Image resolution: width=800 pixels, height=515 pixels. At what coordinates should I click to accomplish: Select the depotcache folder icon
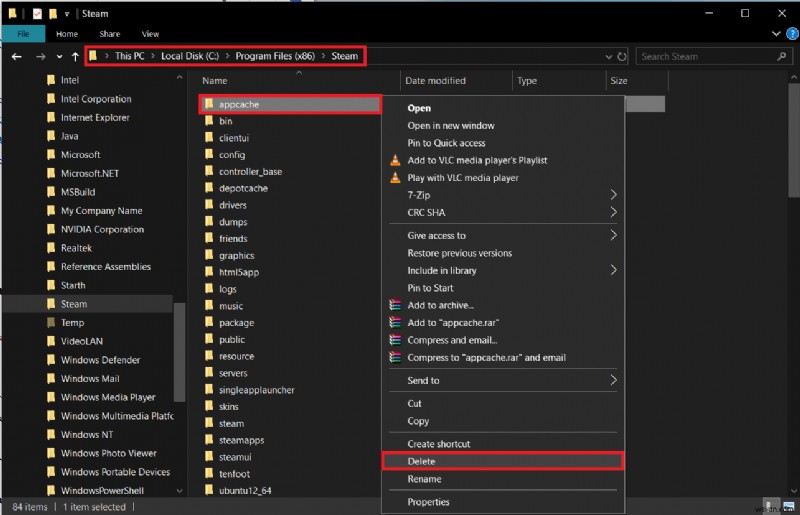(x=209, y=188)
